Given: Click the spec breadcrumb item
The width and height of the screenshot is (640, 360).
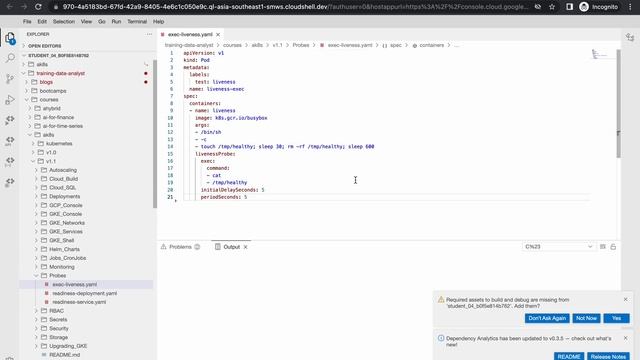Looking at the screenshot, I should [396, 45].
